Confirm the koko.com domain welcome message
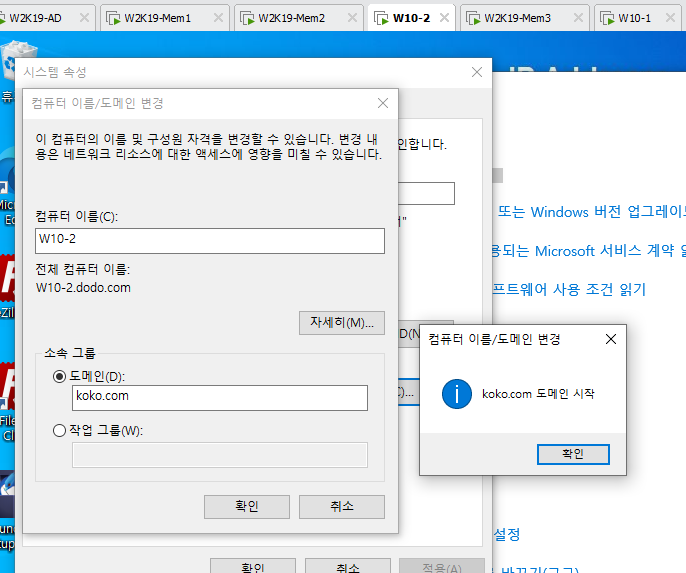This screenshot has width=686, height=573. coord(573,454)
